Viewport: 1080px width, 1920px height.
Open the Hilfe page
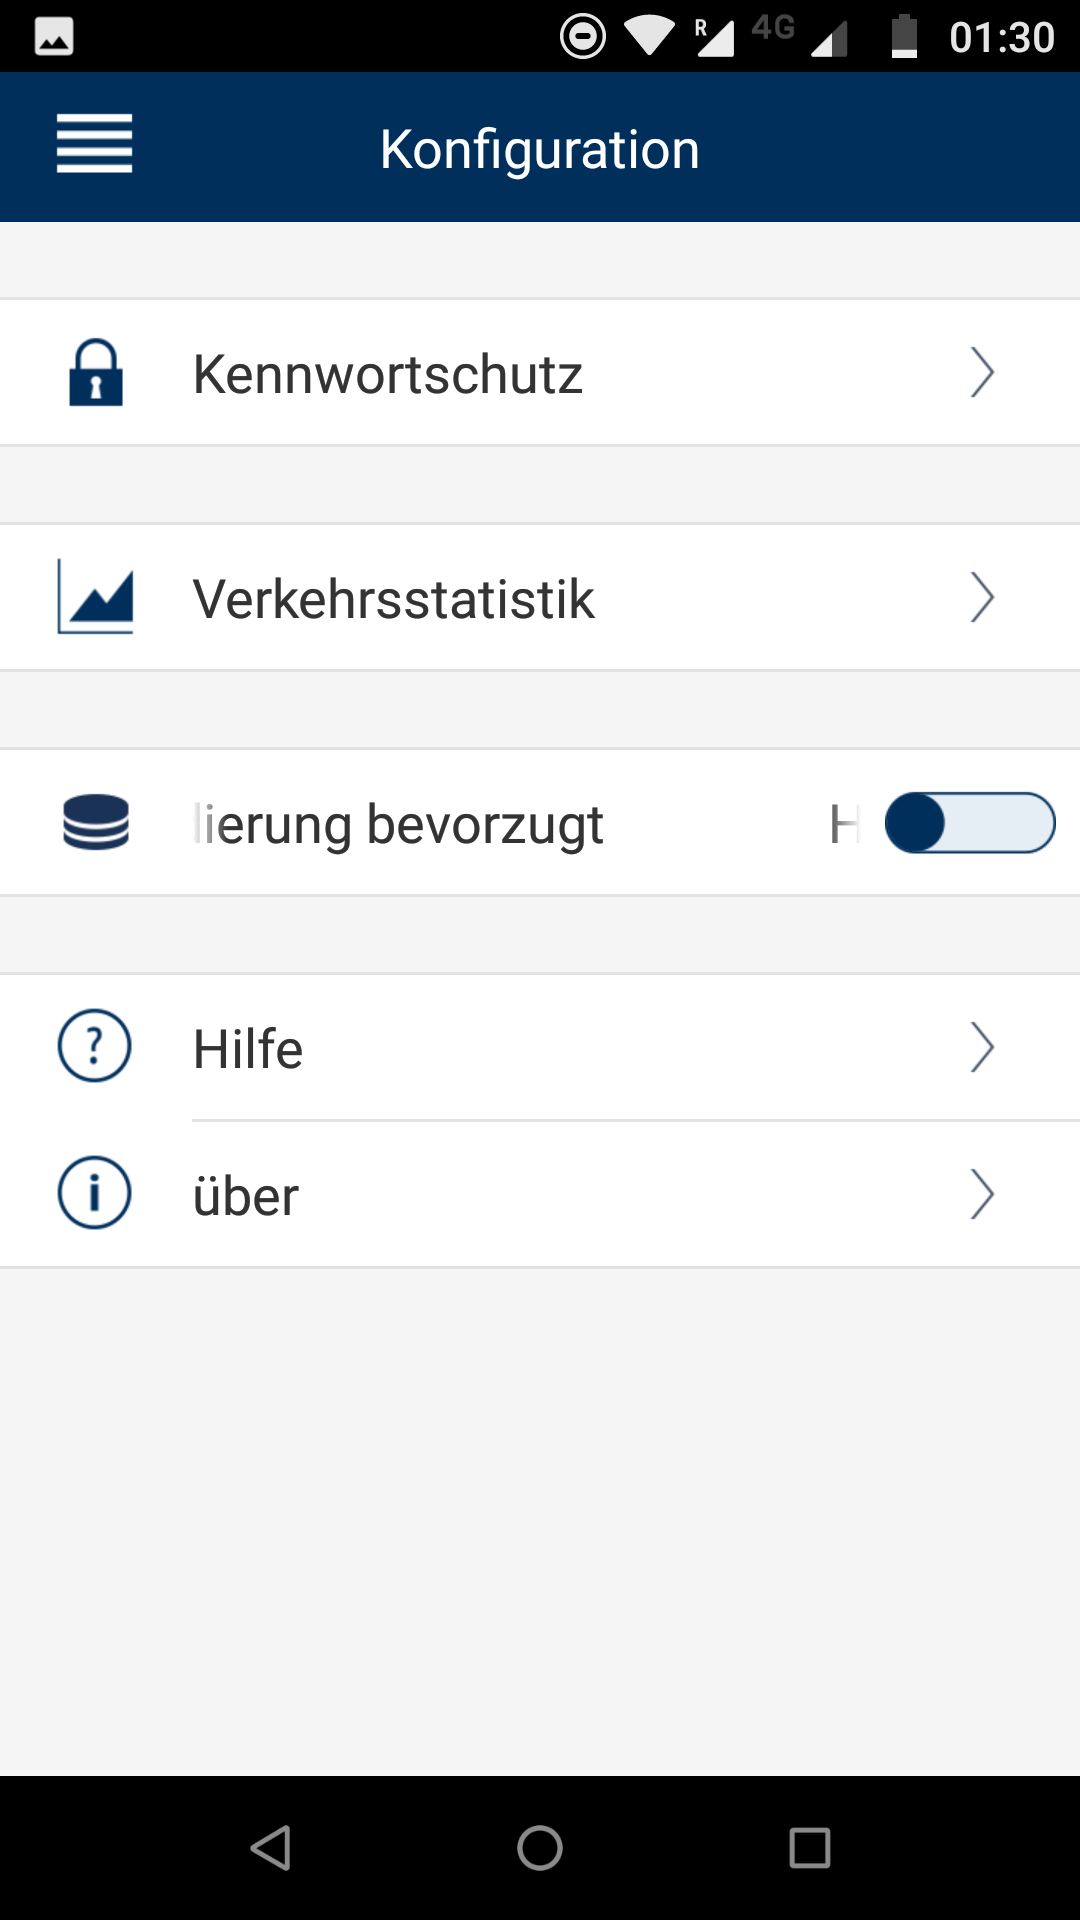[248, 1050]
